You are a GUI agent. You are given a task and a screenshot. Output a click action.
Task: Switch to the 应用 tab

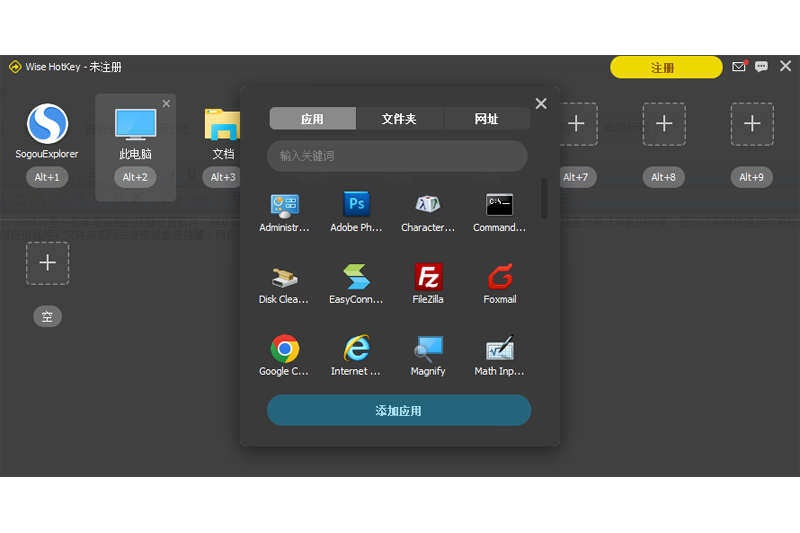[x=312, y=119]
